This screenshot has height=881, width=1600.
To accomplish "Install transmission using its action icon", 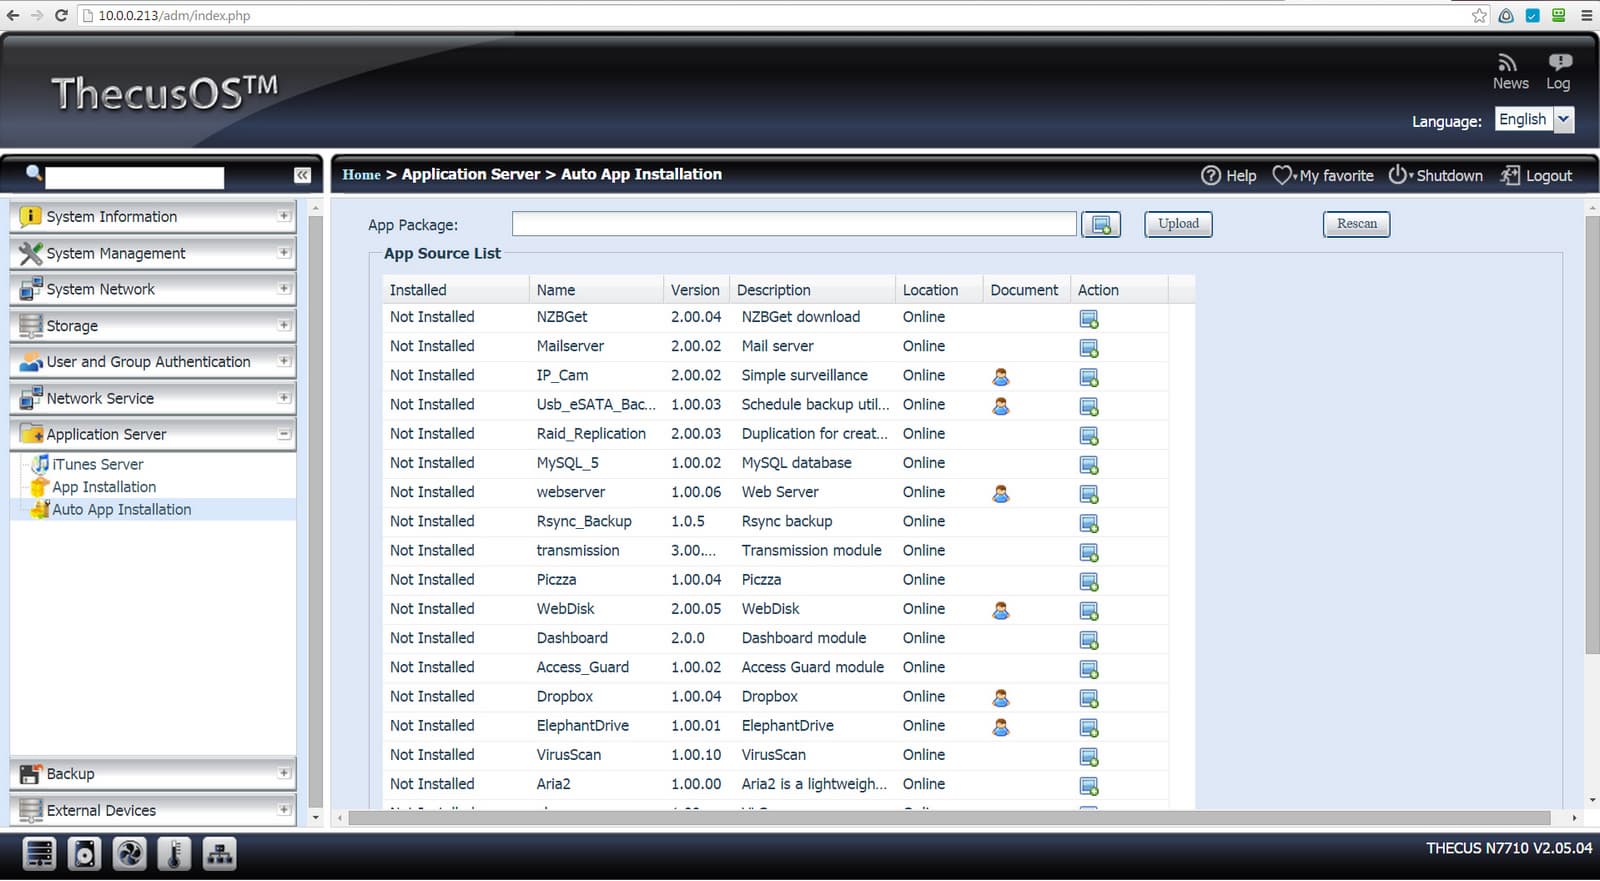I will (x=1089, y=552).
